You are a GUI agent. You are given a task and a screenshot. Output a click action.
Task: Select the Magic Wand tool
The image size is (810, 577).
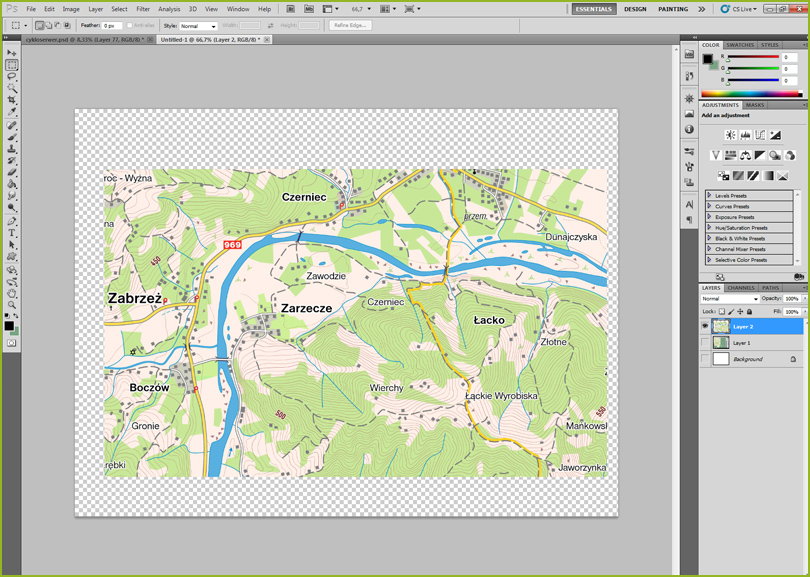click(x=11, y=88)
